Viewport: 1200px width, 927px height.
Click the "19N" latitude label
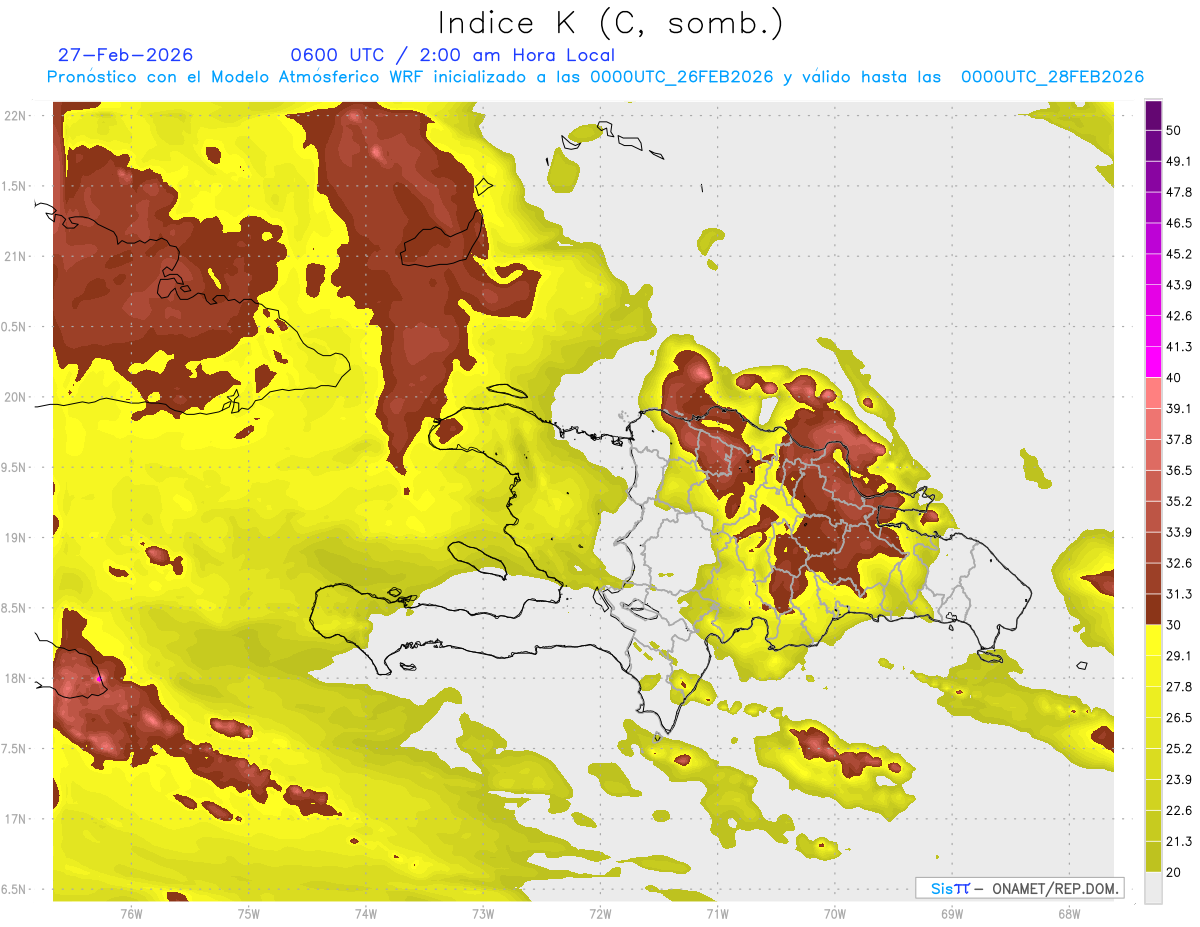[16, 538]
